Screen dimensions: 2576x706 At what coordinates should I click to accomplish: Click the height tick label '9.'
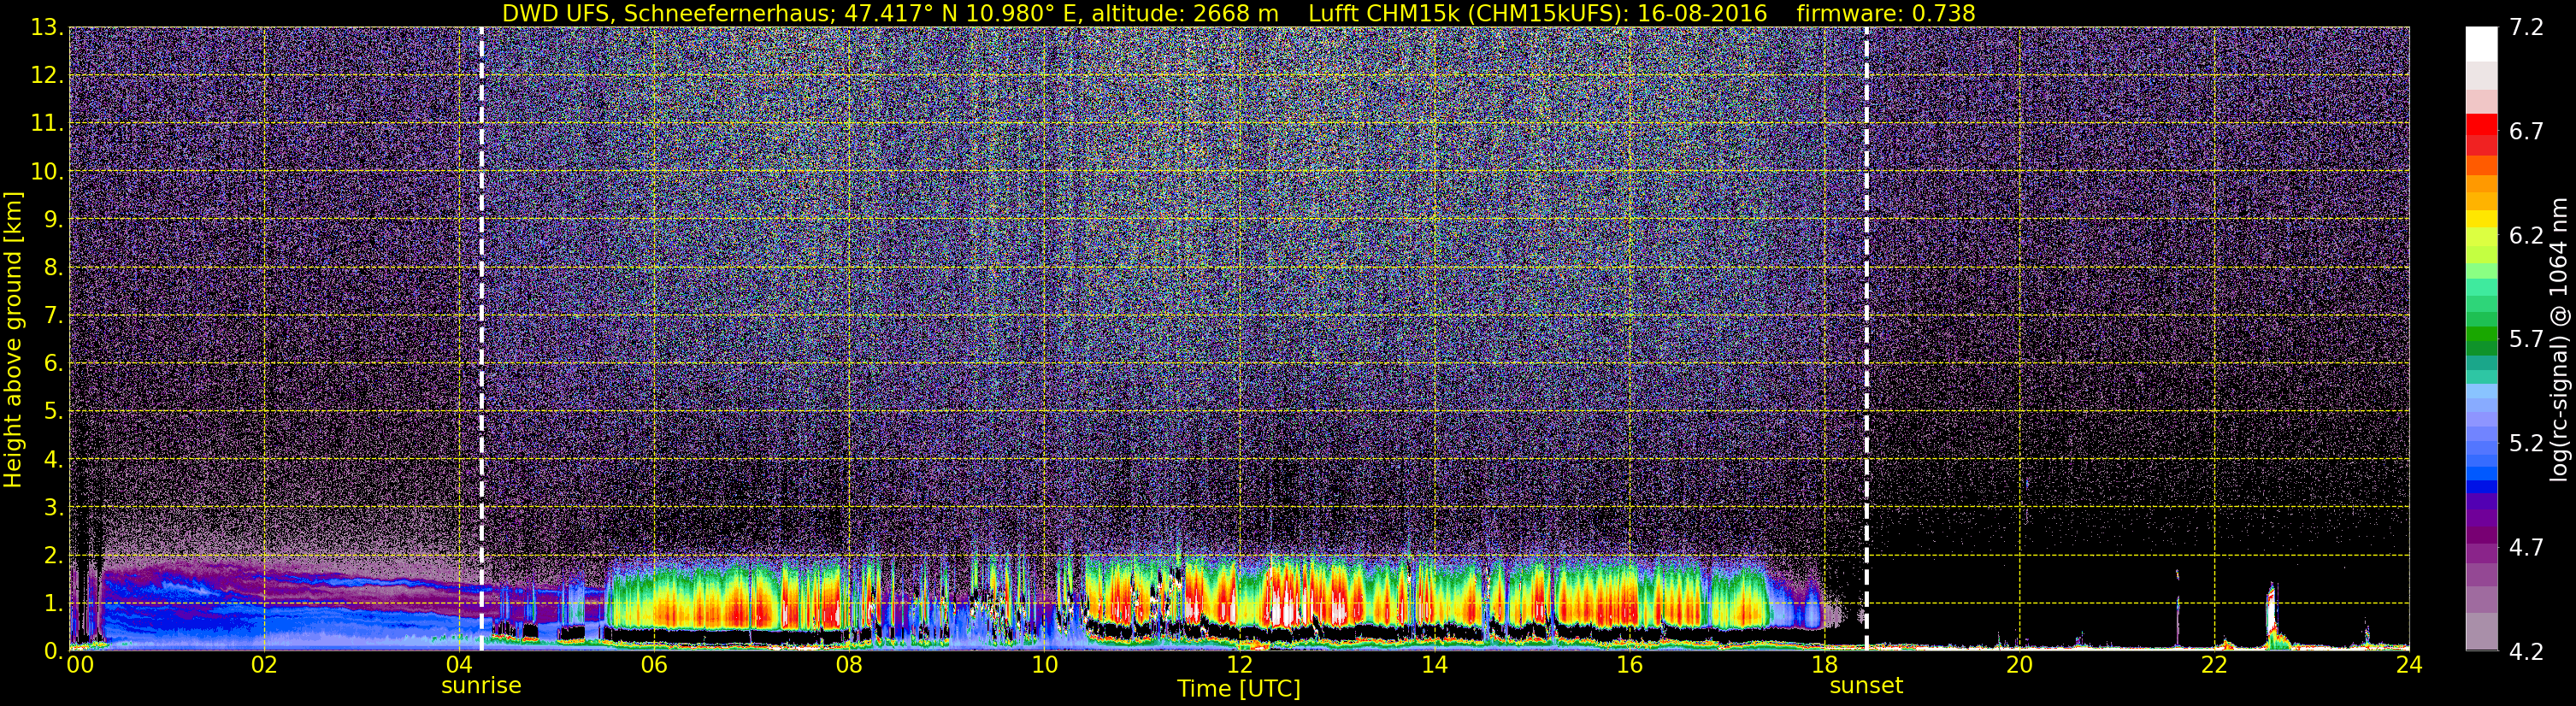(x=54, y=219)
